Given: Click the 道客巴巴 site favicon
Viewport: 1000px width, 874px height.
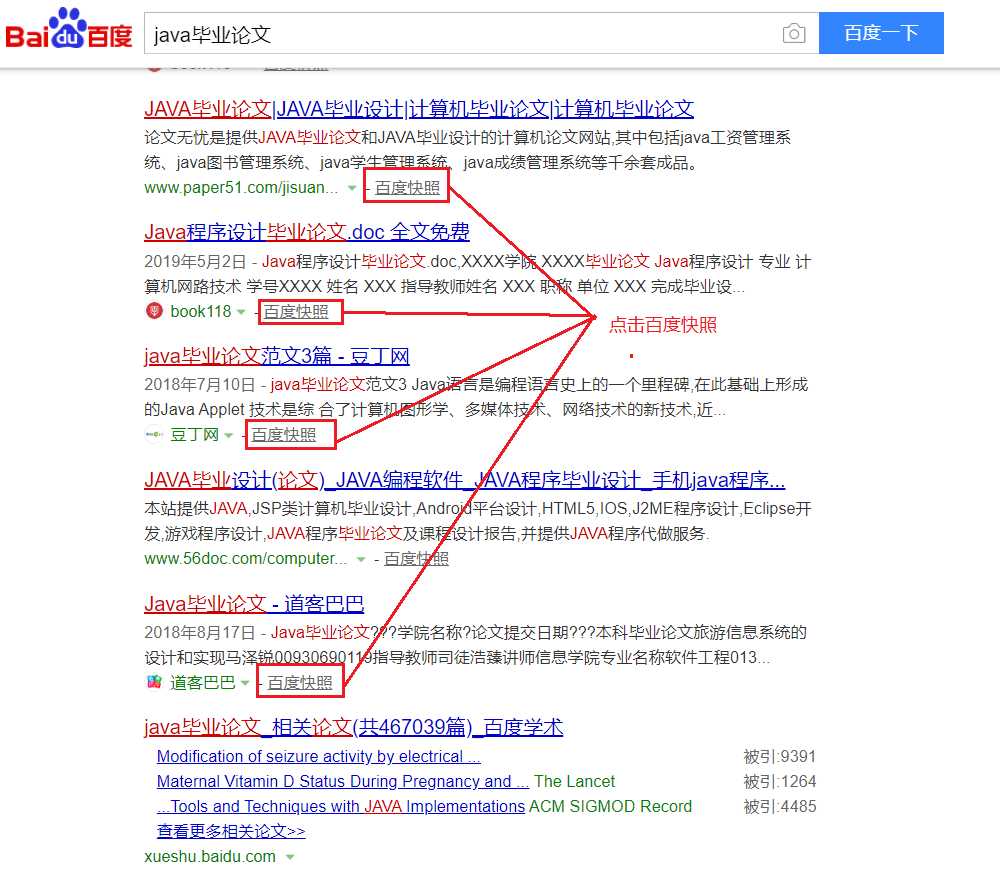Looking at the screenshot, I should pyautogui.click(x=154, y=682).
